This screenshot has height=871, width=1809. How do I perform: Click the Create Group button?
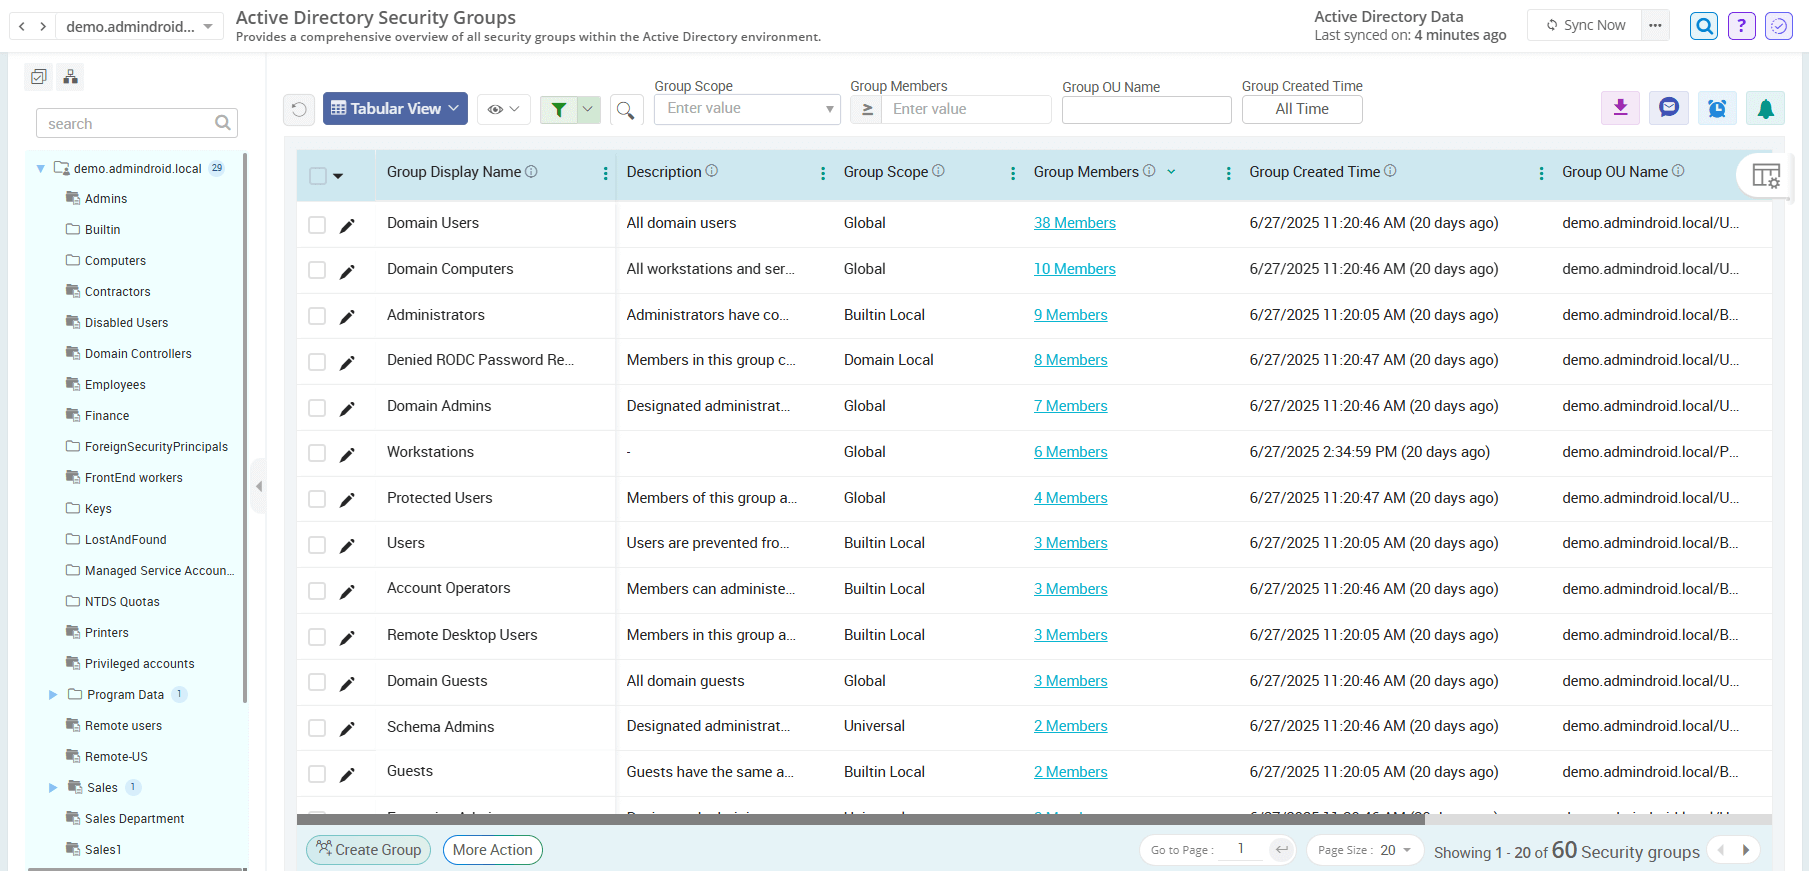[369, 850]
